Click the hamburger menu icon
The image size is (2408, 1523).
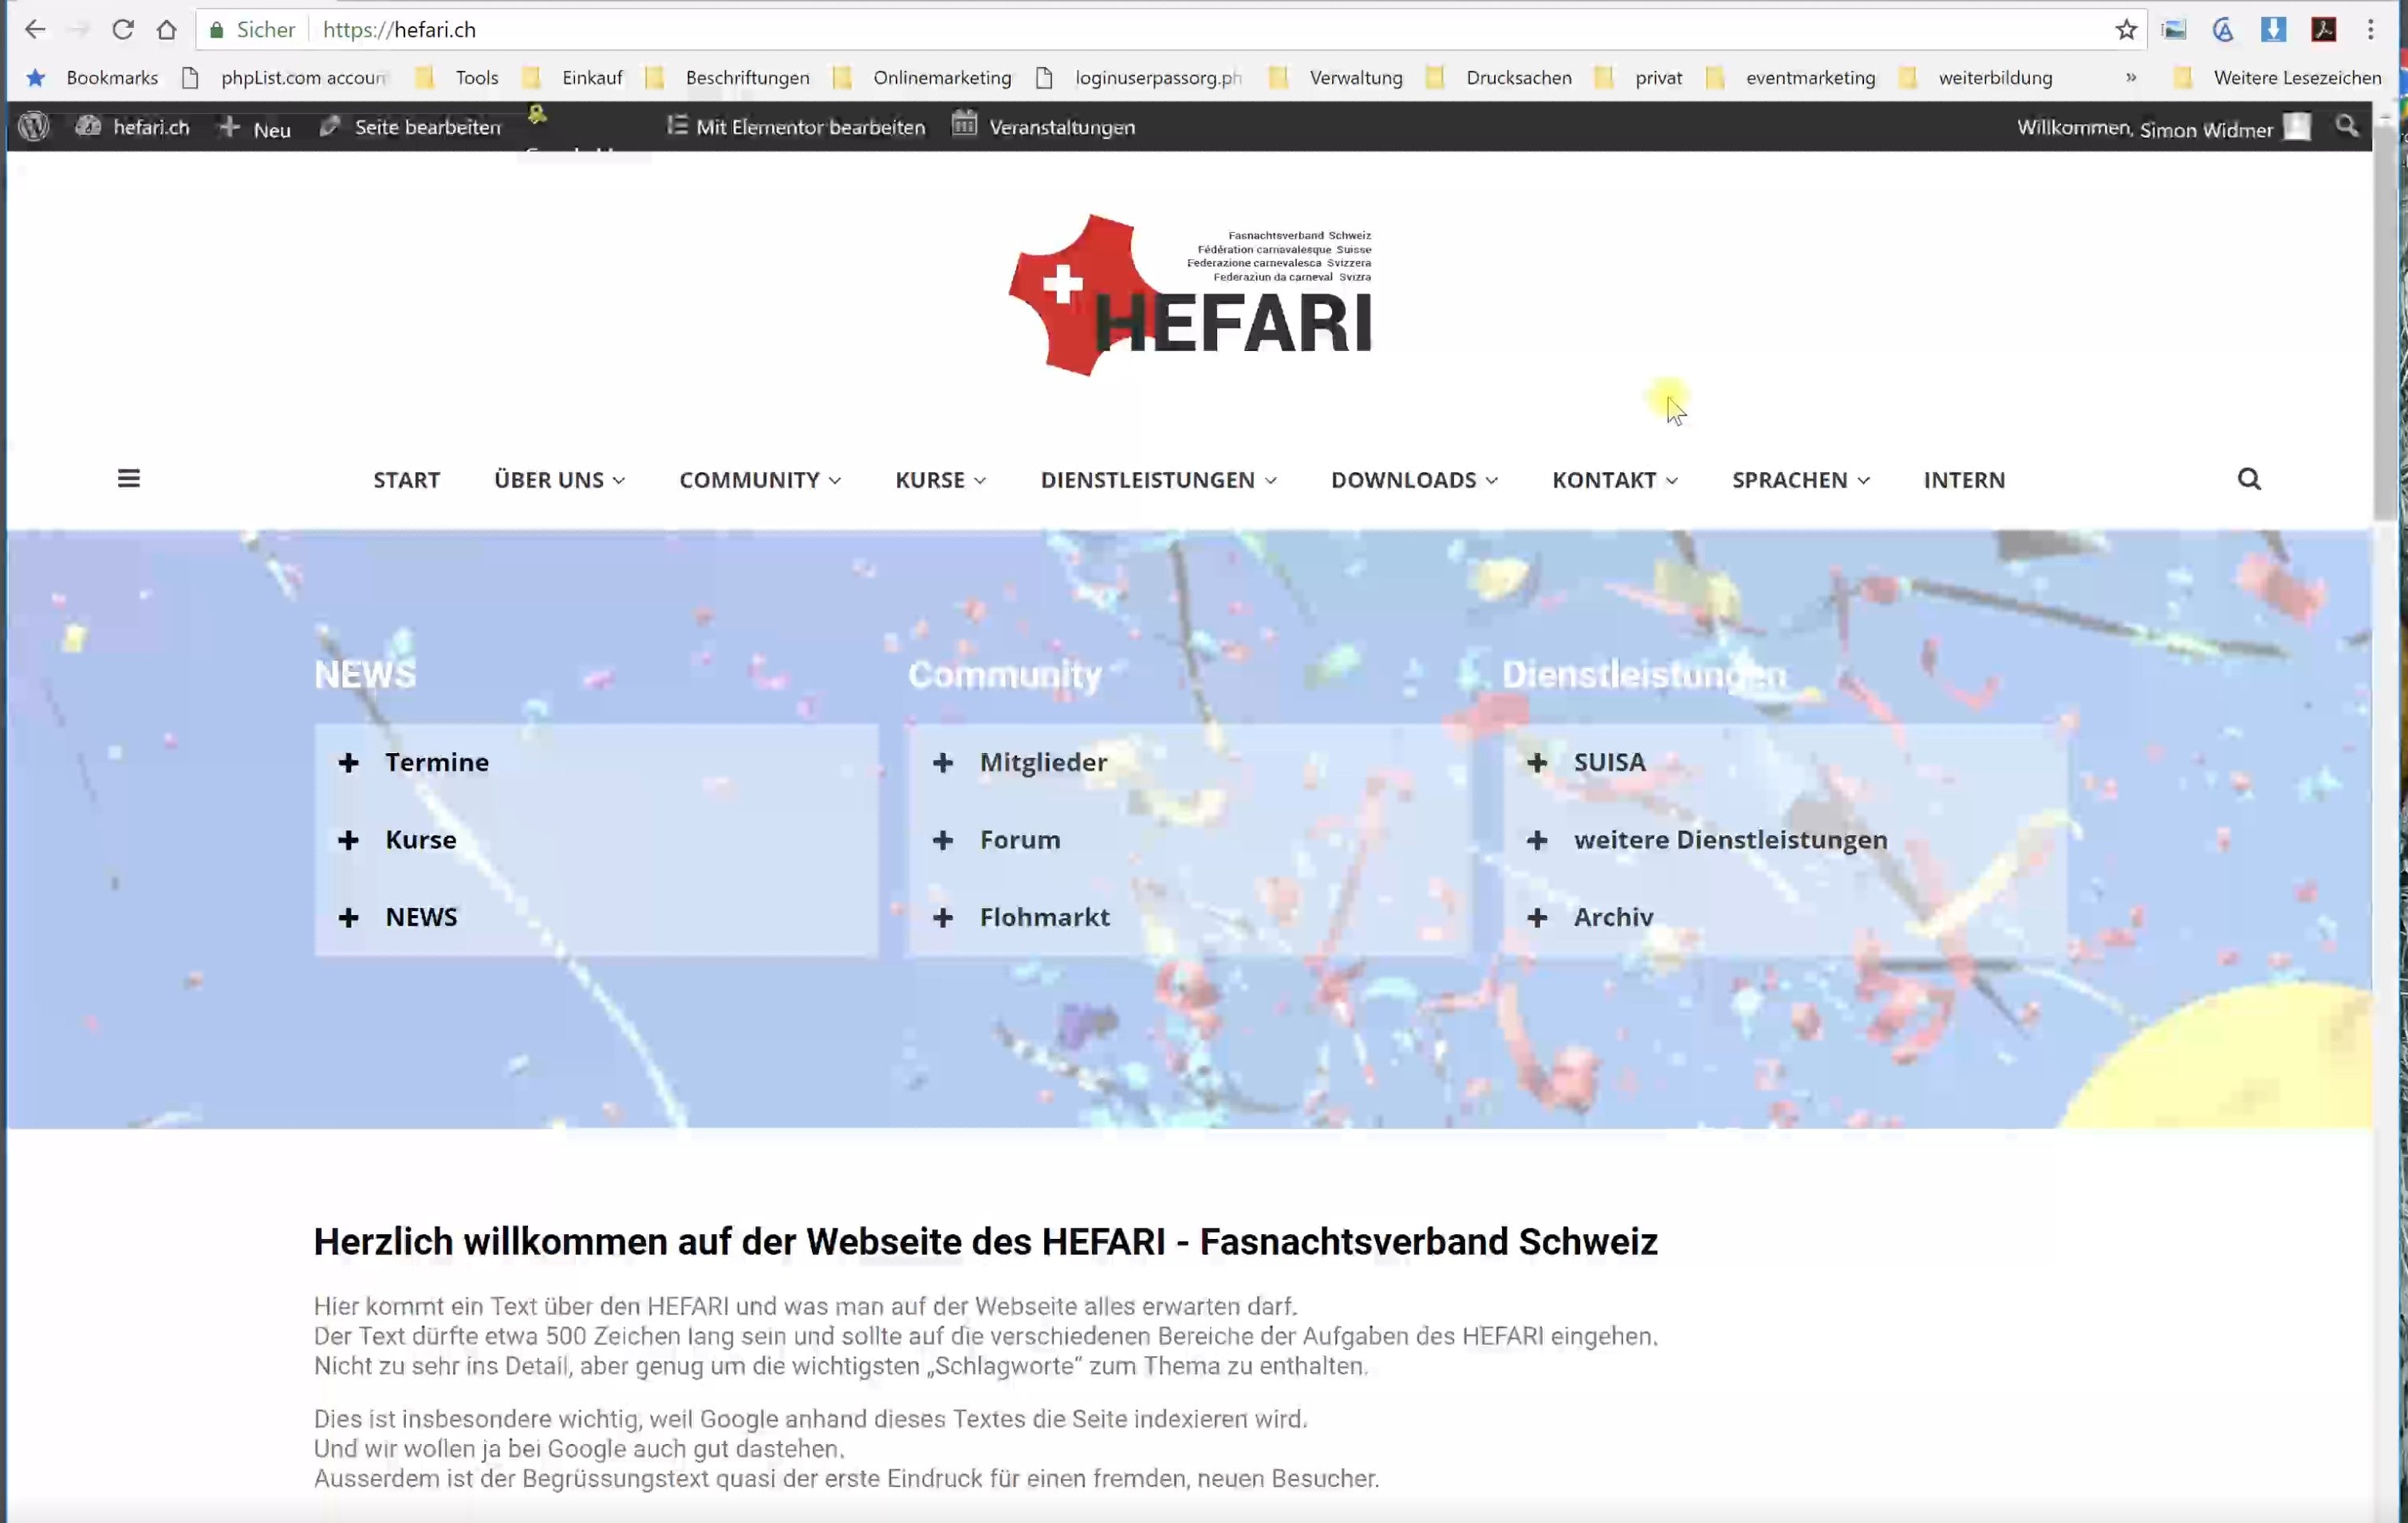(130, 479)
